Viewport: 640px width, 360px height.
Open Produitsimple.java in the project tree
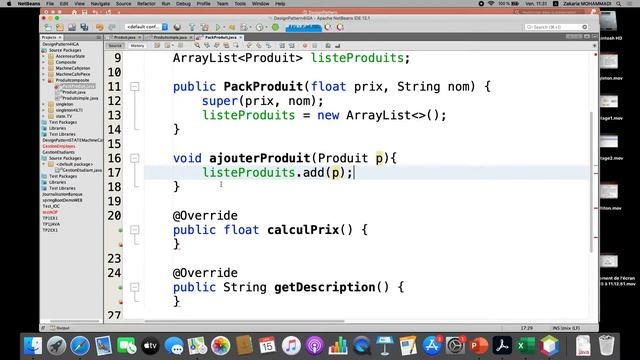tap(80, 98)
